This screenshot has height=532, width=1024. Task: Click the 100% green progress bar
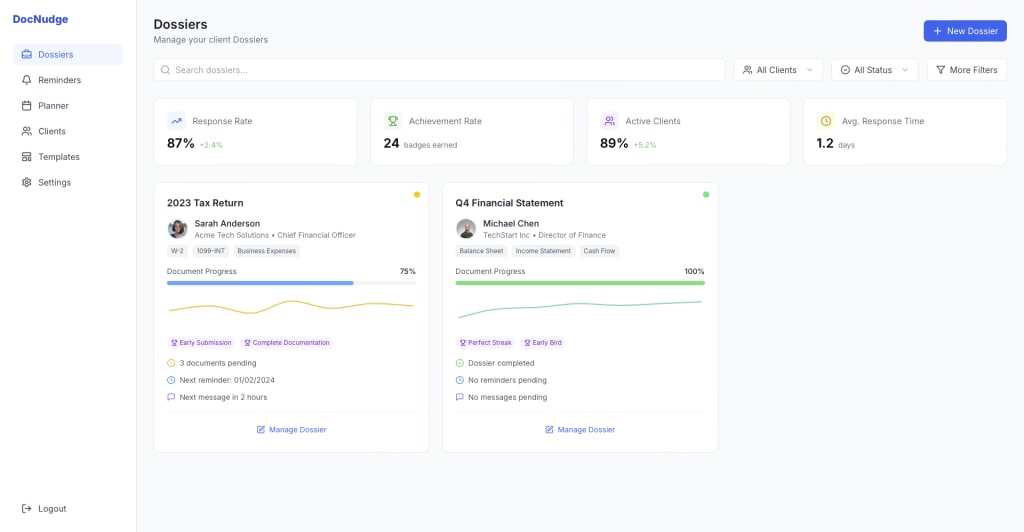click(580, 283)
